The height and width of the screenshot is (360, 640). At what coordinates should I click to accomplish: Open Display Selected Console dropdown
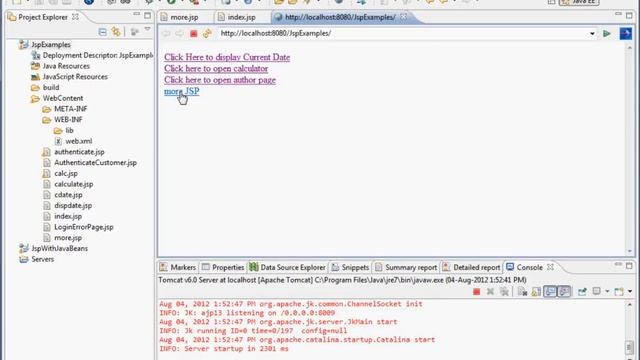(x=607, y=291)
